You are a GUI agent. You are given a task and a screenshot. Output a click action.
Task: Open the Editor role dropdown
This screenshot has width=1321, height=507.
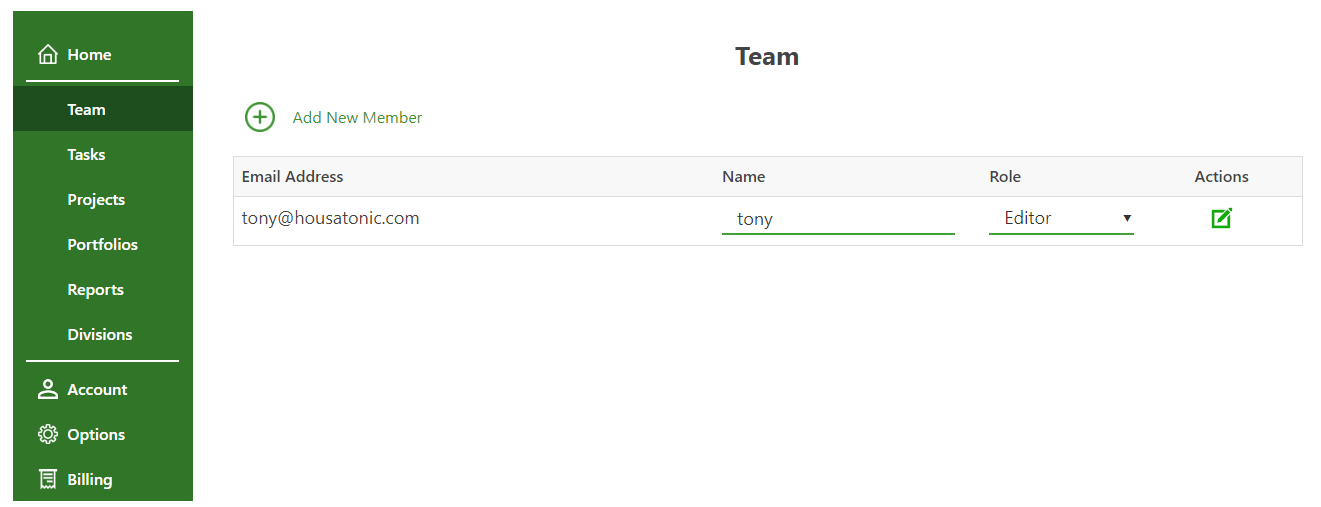(1061, 218)
